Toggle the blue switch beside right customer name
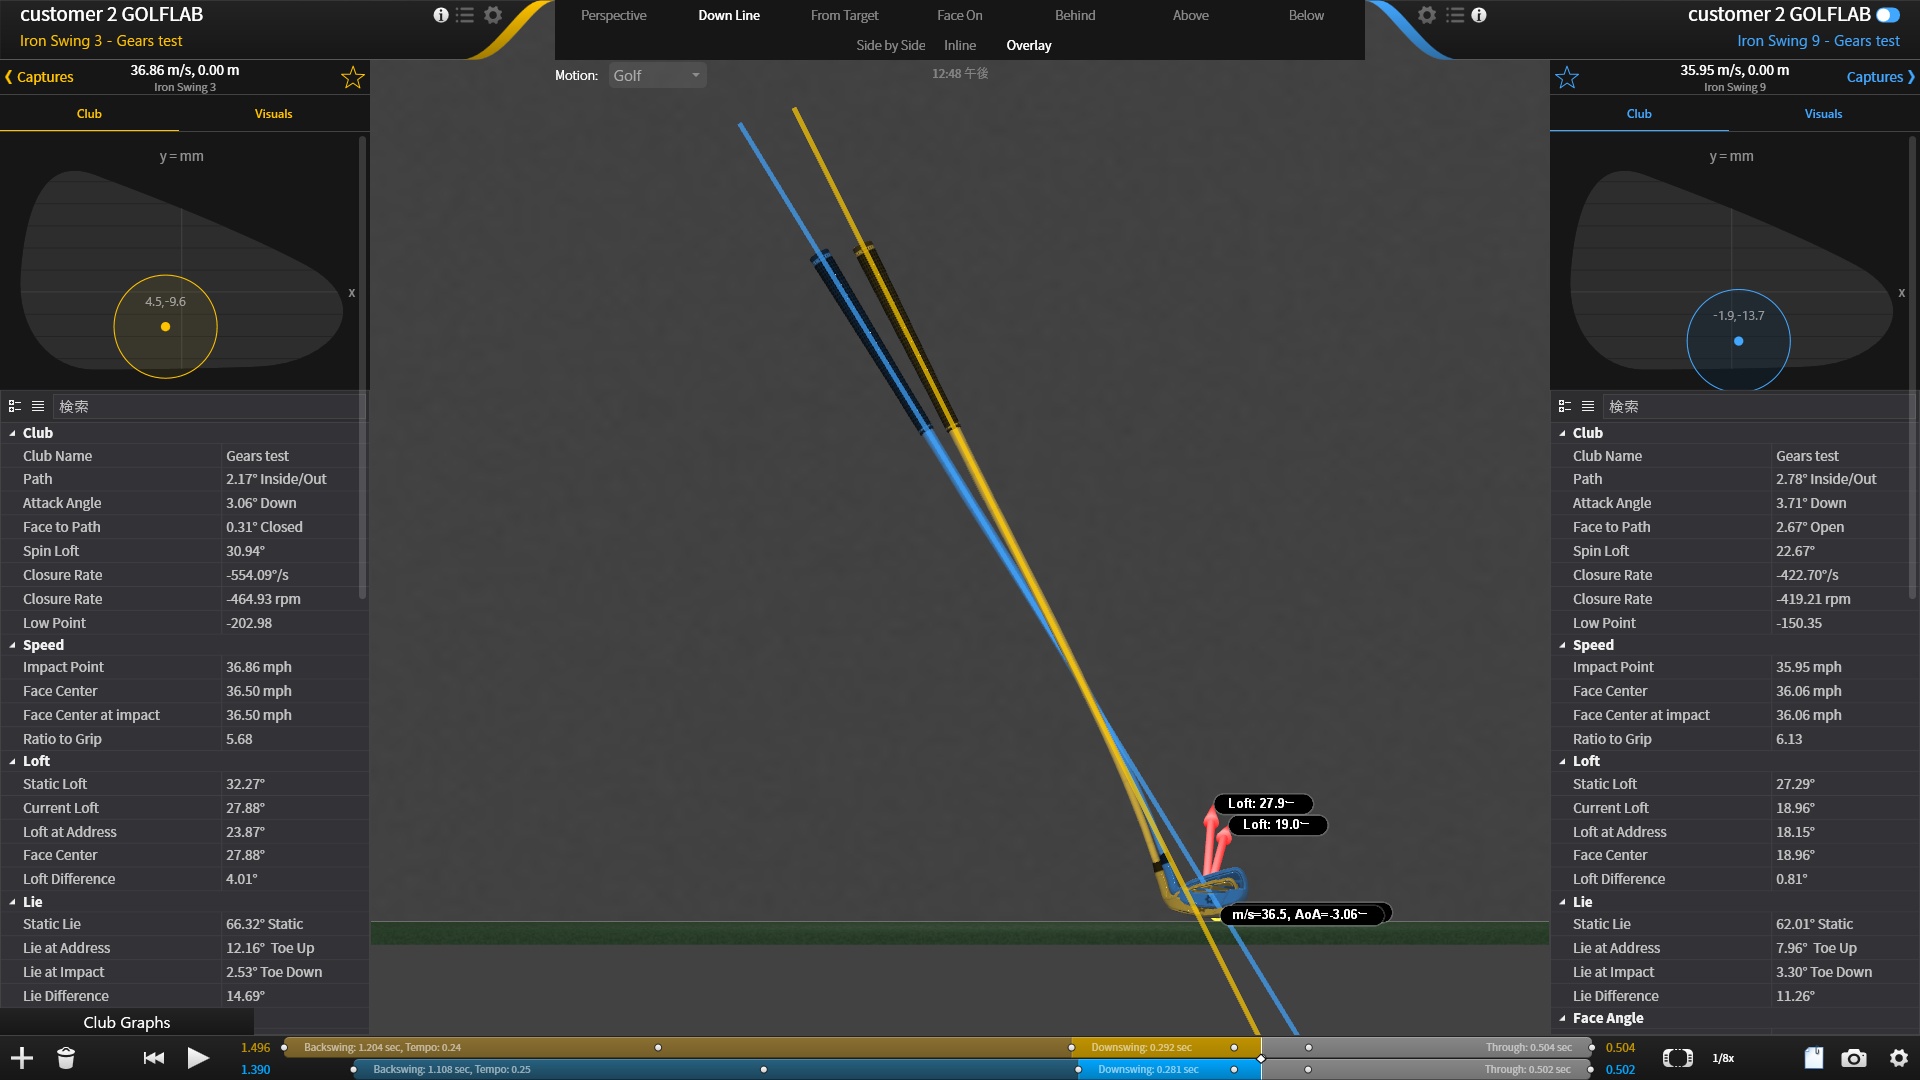The image size is (1920, 1080). (x=1888, y=15)
